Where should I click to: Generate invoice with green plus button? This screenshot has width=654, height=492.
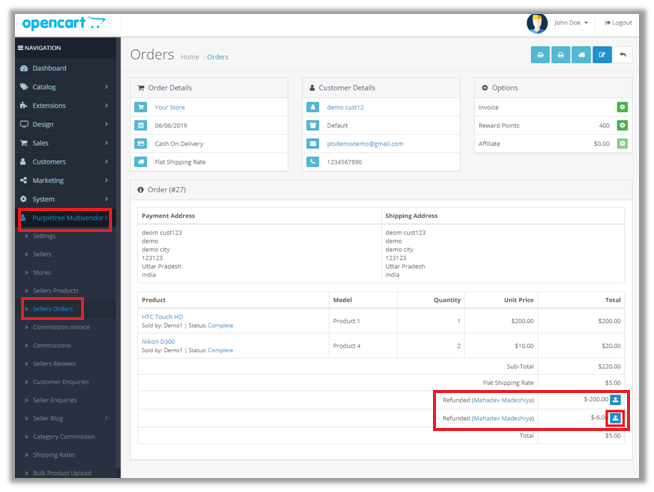(x=622, y=107)
